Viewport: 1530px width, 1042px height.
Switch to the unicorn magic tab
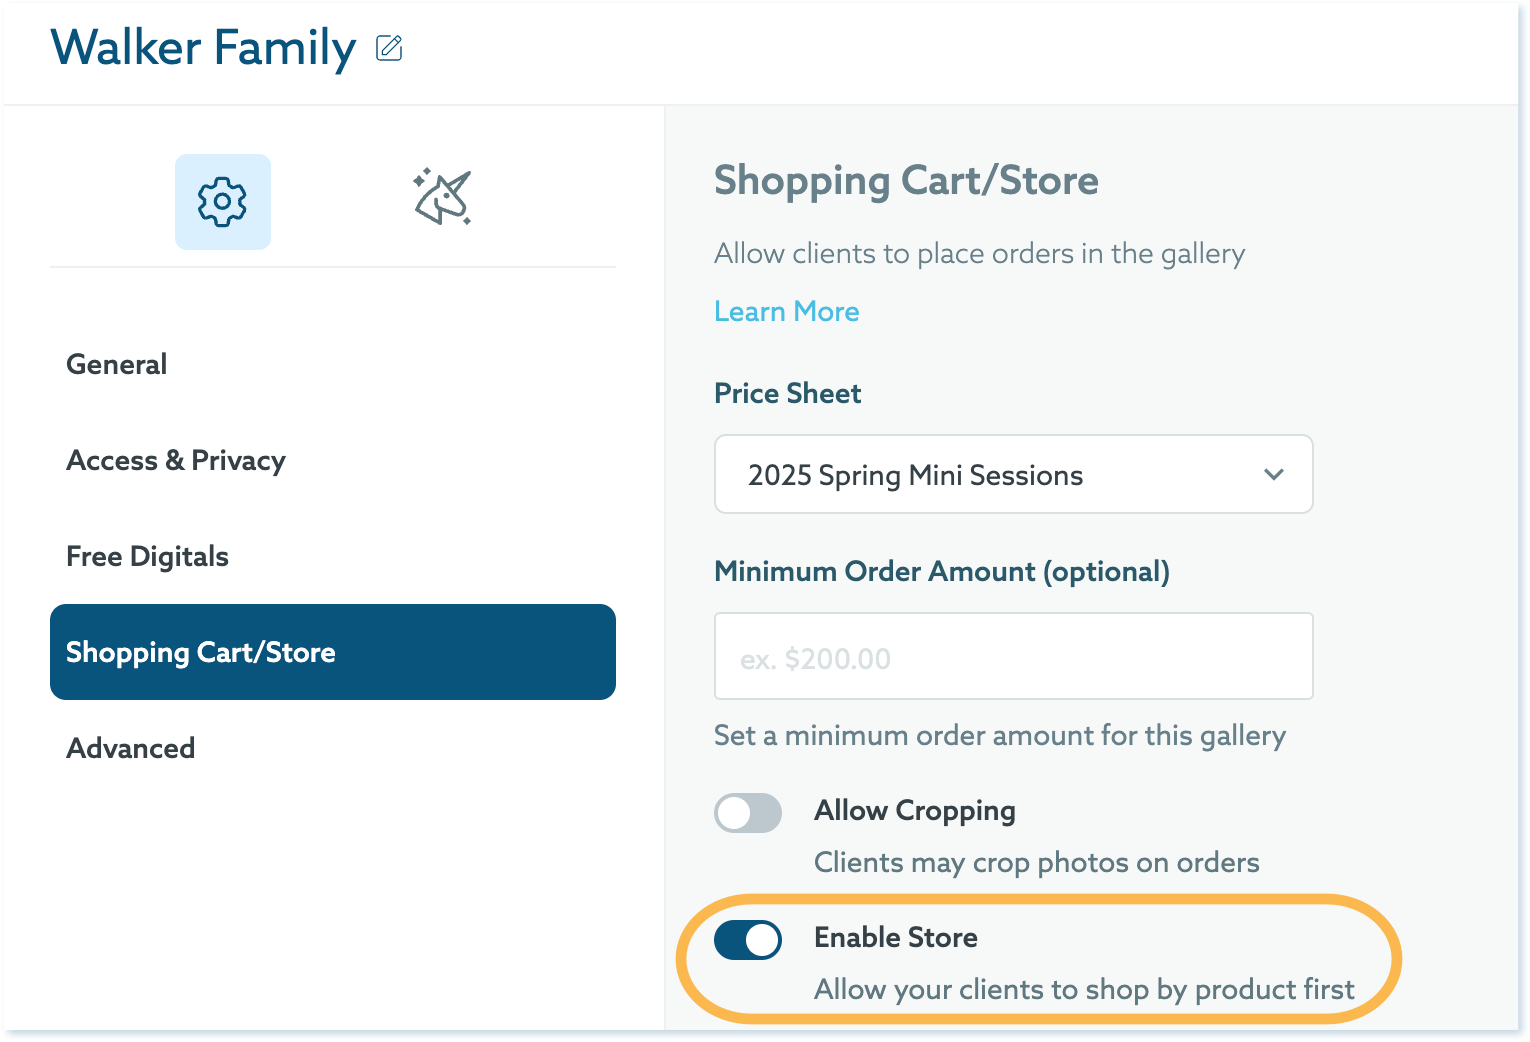pos(442,197)
